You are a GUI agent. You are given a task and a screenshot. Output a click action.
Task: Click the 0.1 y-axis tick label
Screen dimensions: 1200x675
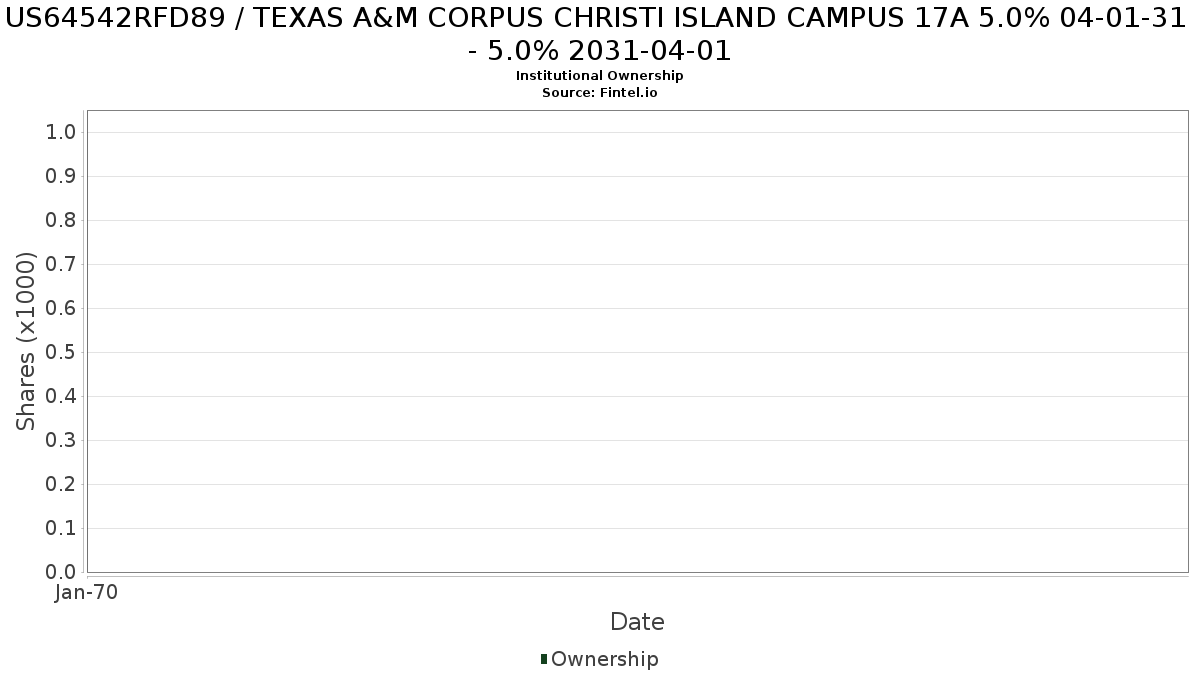click(61, 528)
